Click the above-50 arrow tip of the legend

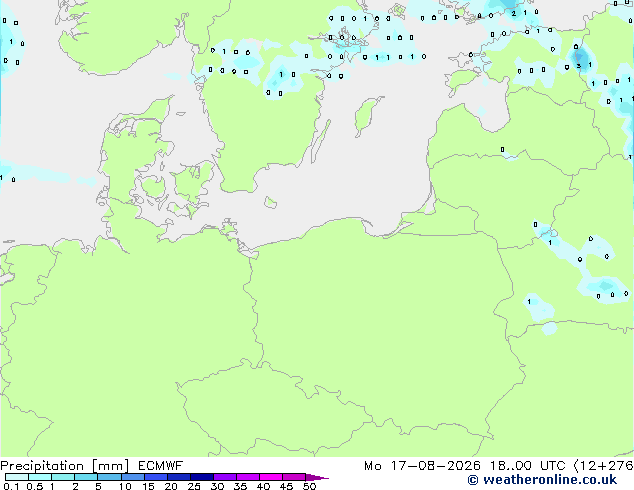[317, 477]
